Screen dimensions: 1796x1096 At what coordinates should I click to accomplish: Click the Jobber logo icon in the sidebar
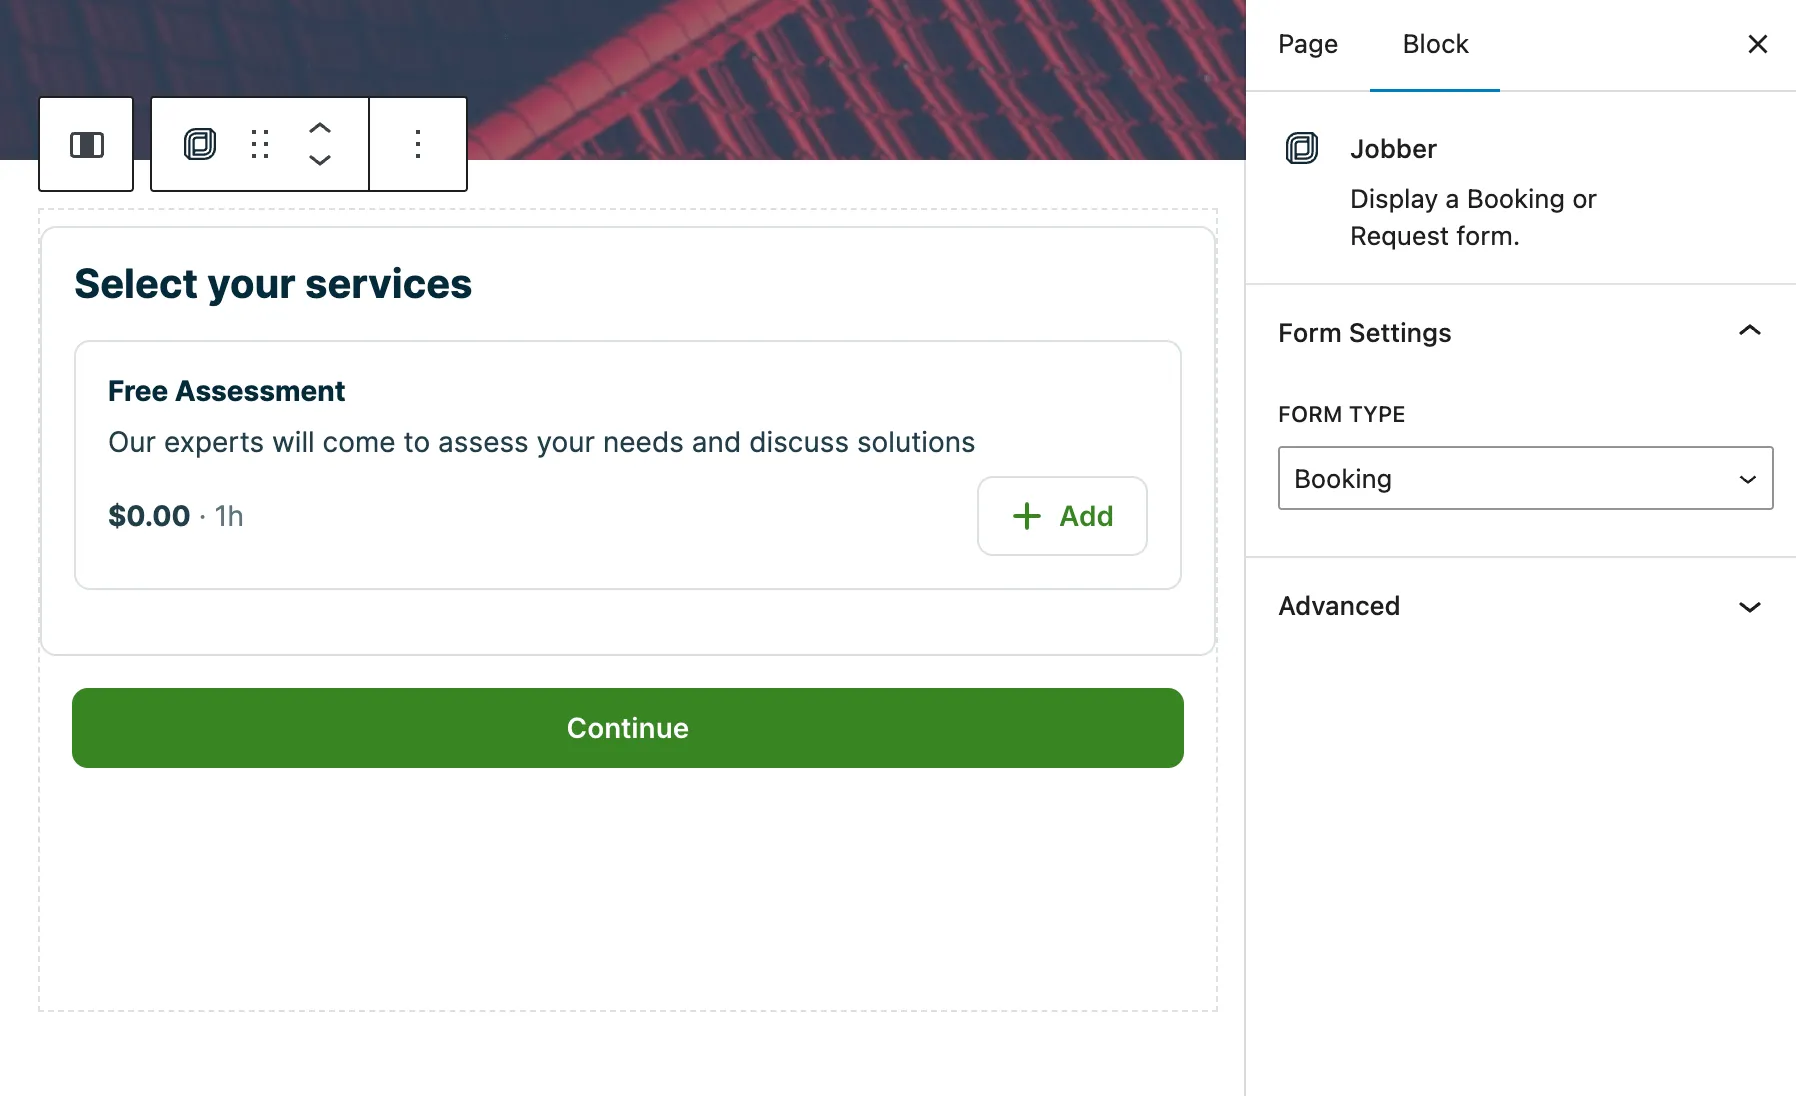pos(1302,148)
